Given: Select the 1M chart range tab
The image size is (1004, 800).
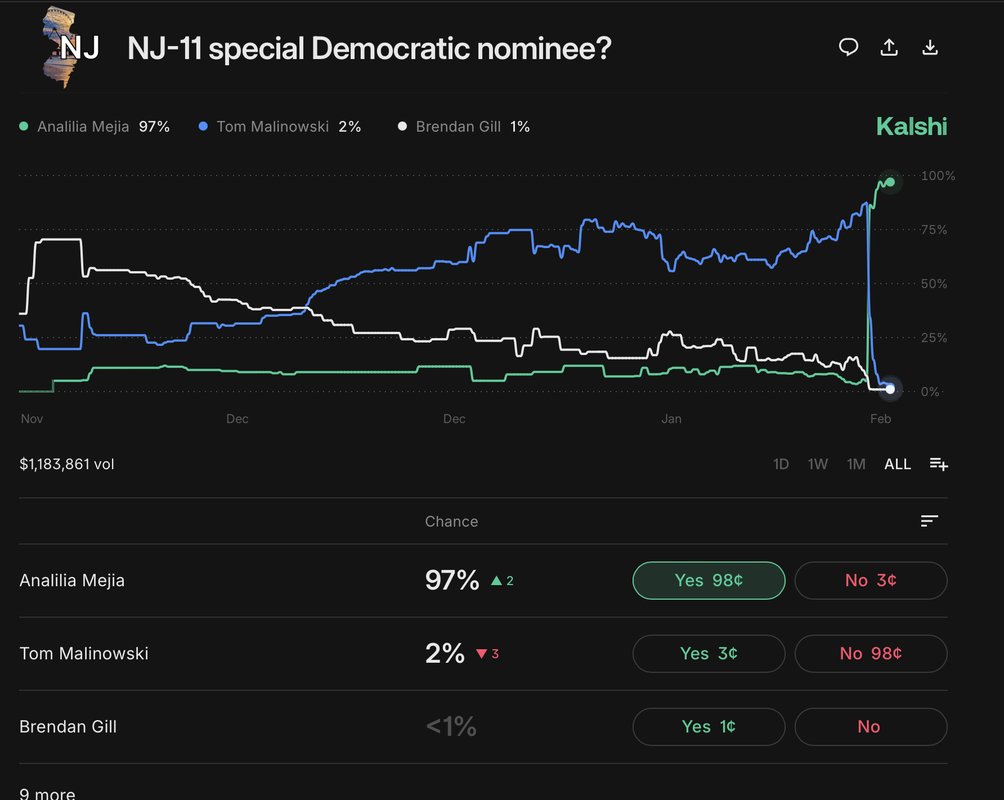Looking at the screenshot, I should [x=855, y=464].
